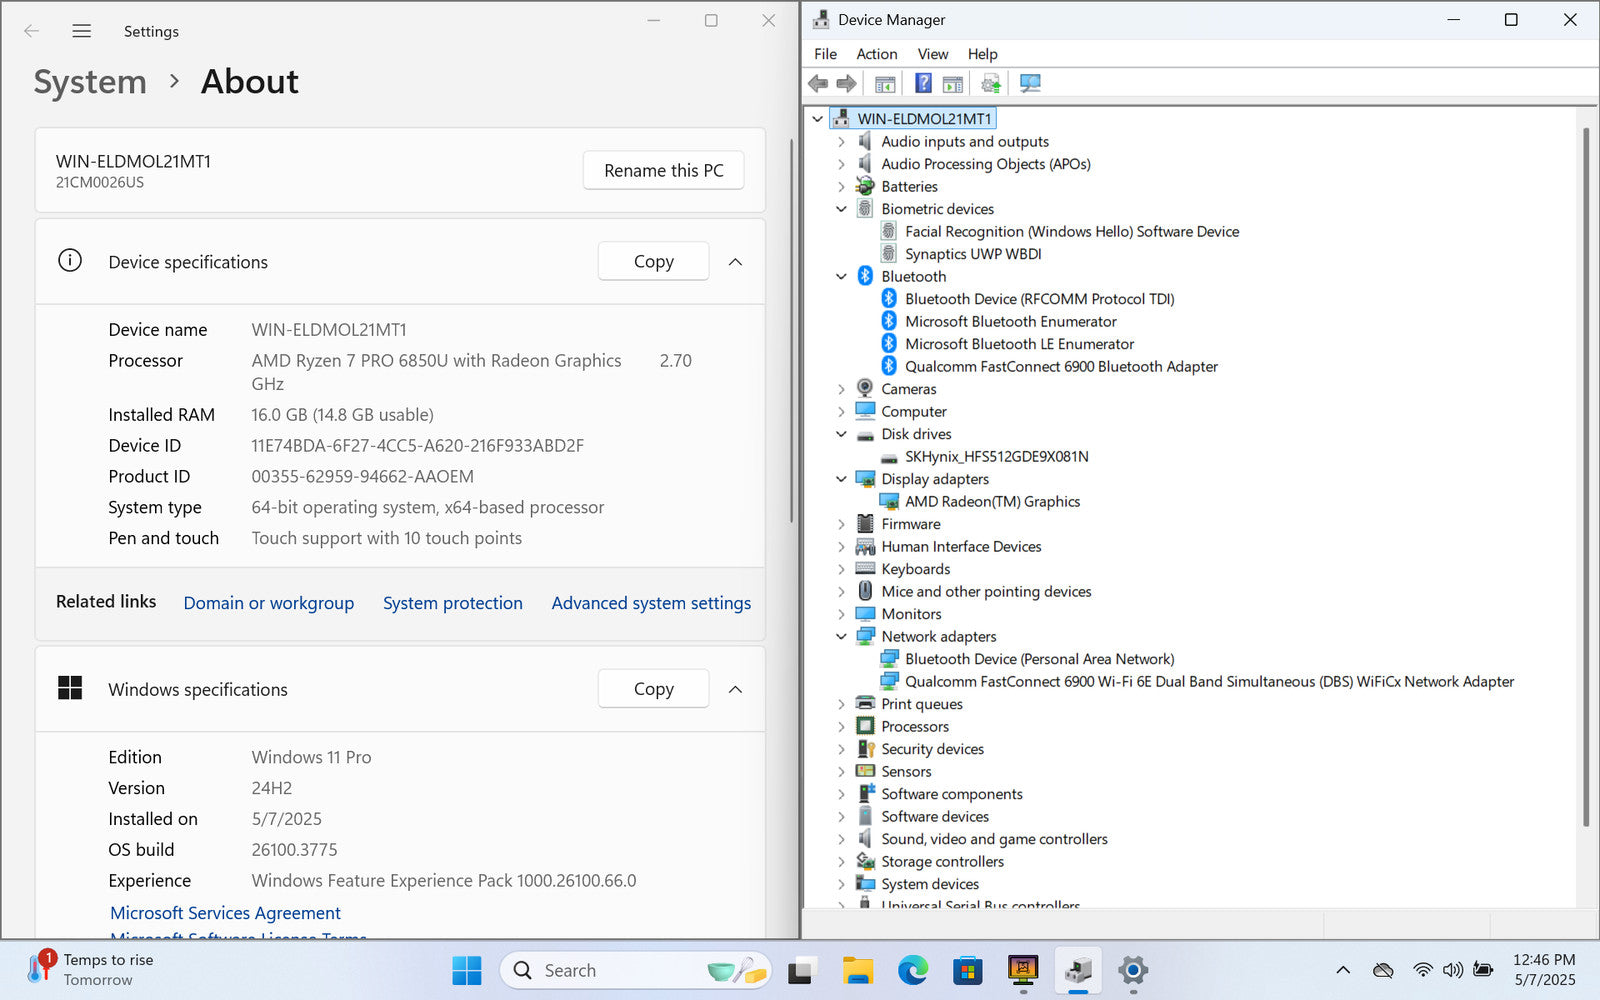
Task: Click System in the Settings breadcrumb
Action: 90,82
